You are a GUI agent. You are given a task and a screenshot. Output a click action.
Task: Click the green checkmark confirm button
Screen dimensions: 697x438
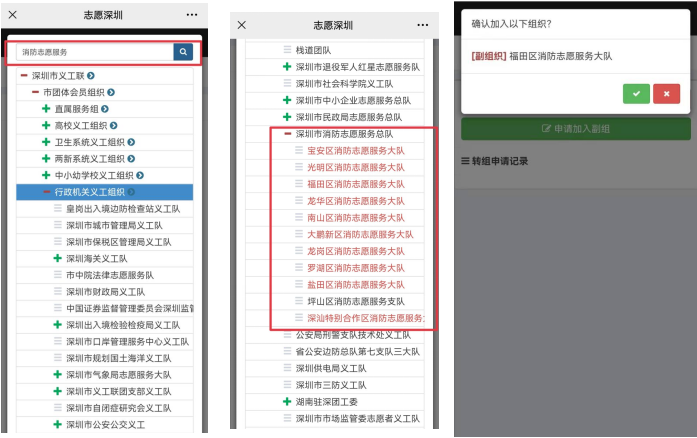pyautogui.click(x=635, y=93)
